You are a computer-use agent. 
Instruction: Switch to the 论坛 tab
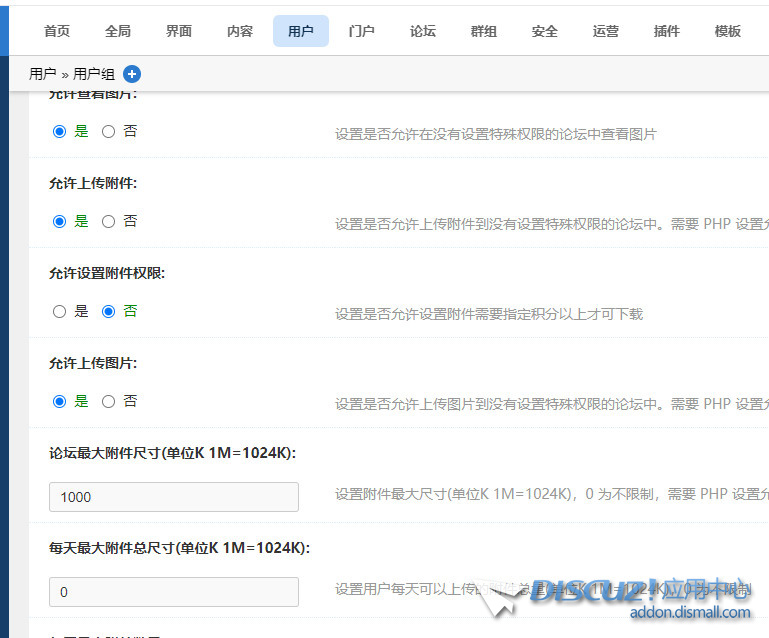[x=423, y=31]
